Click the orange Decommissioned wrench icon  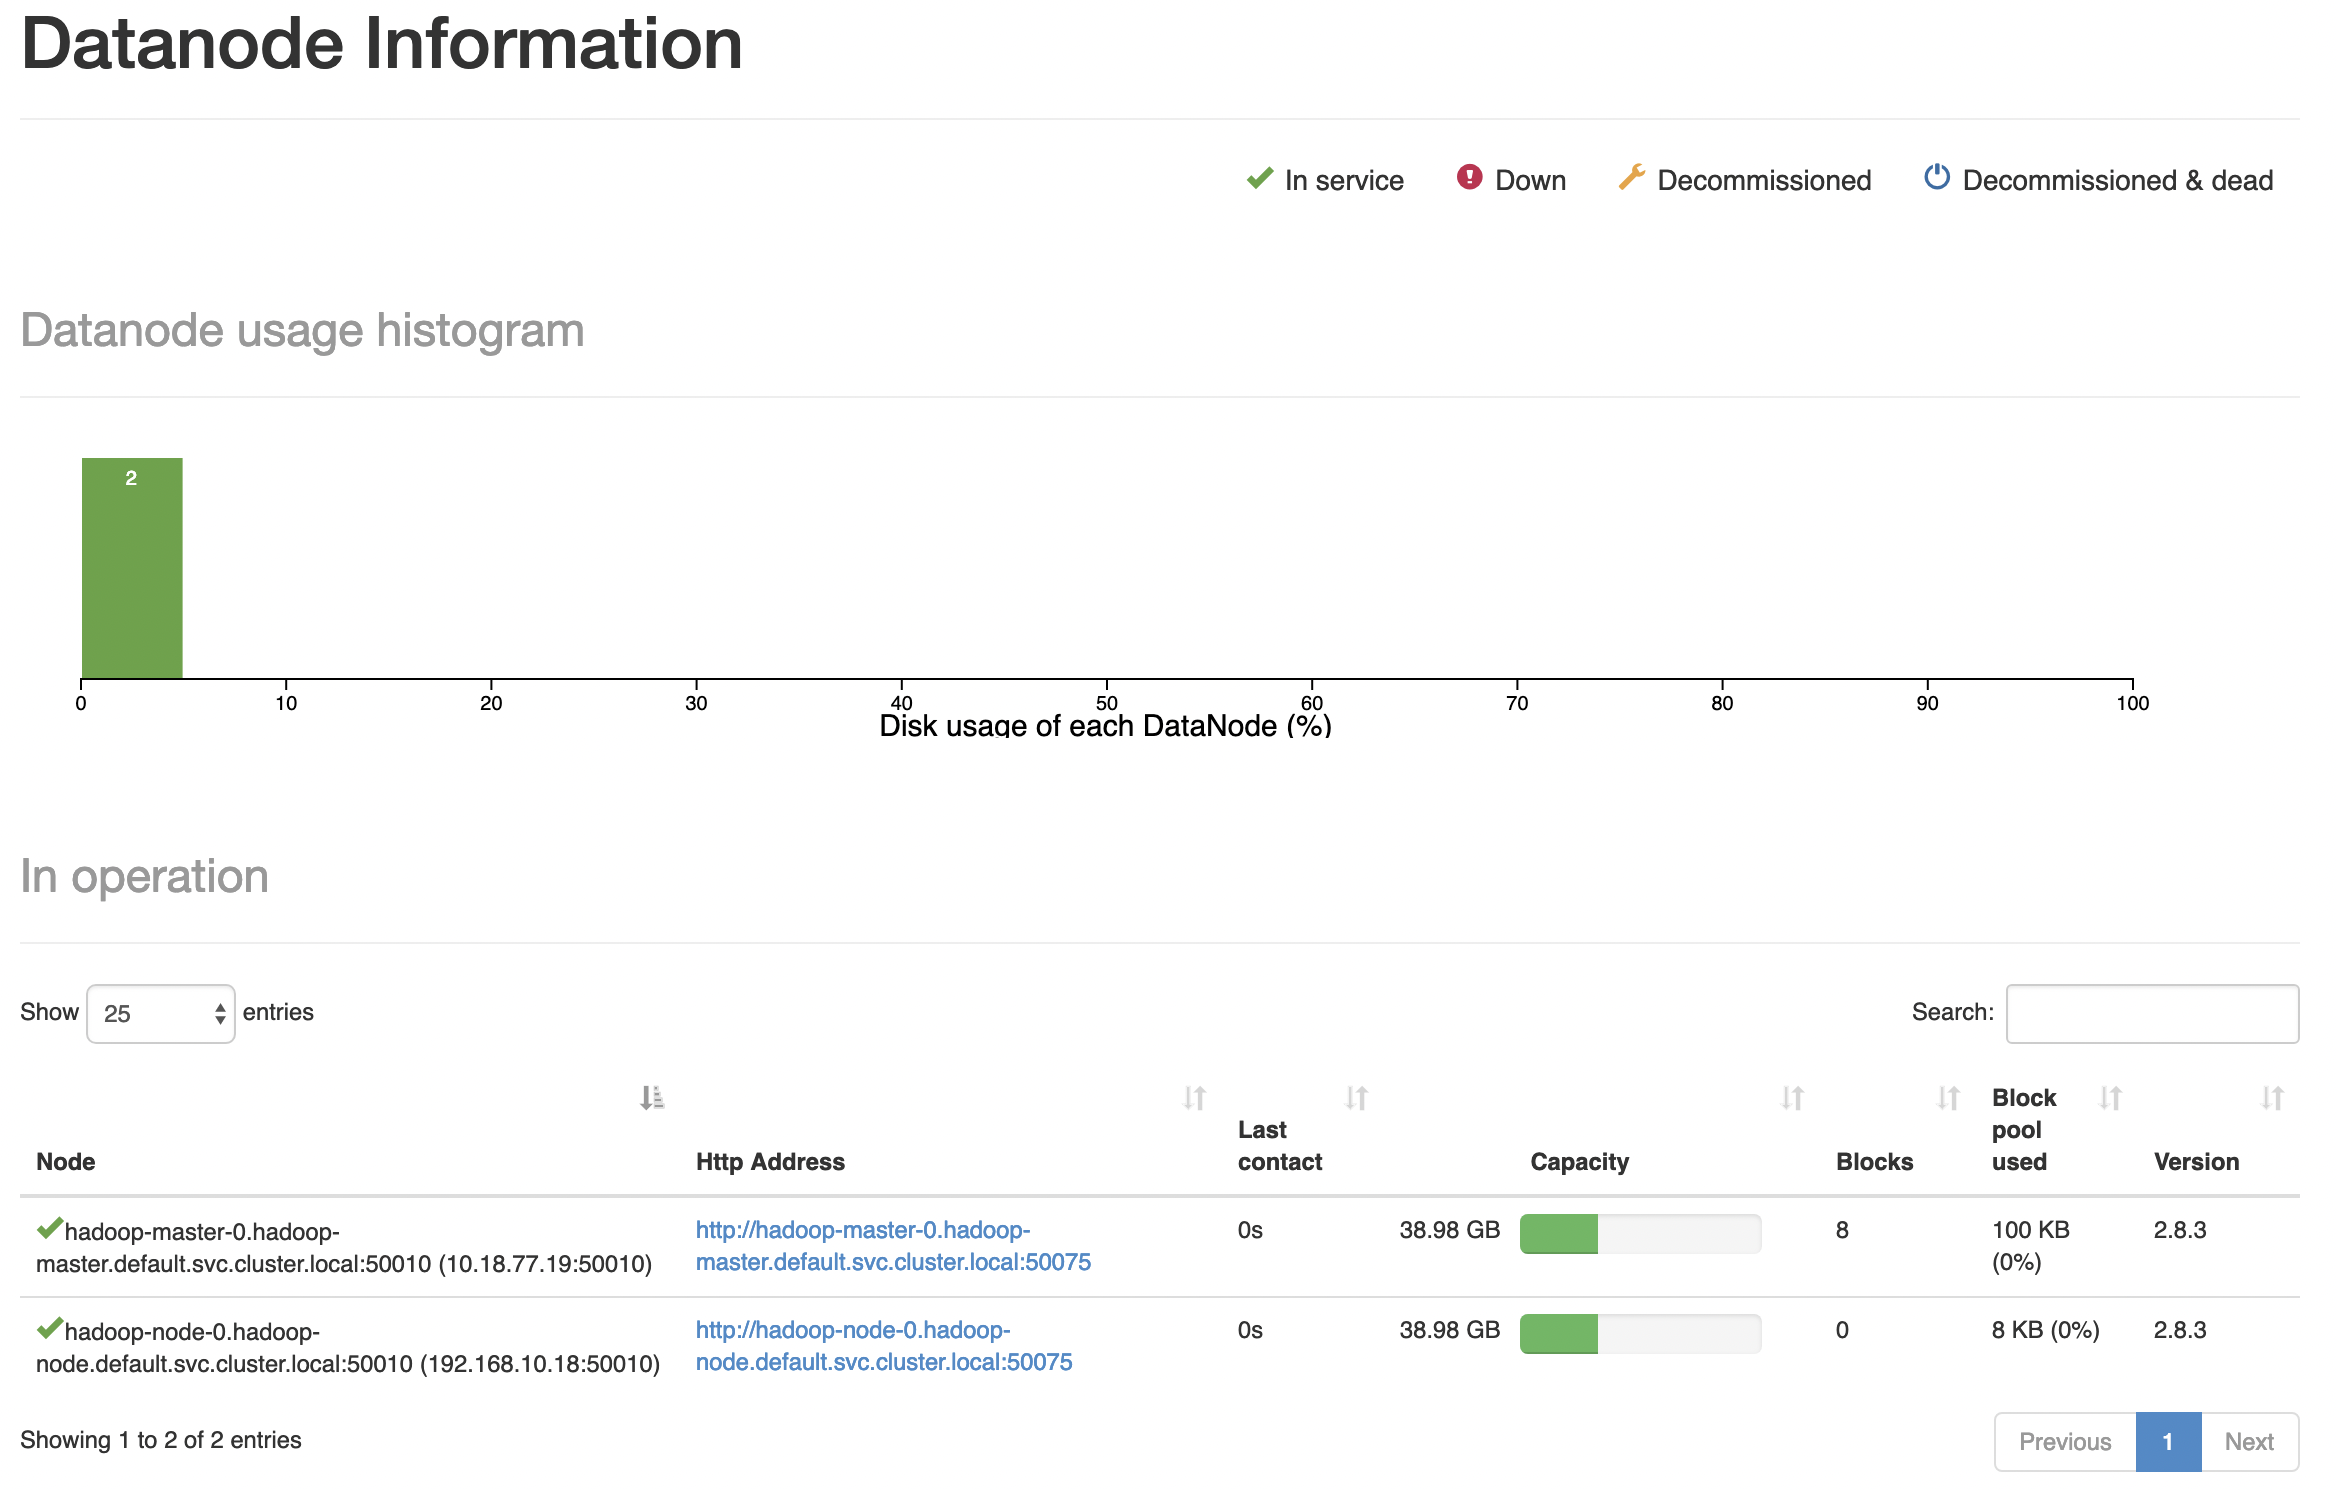click(1631, 178)
